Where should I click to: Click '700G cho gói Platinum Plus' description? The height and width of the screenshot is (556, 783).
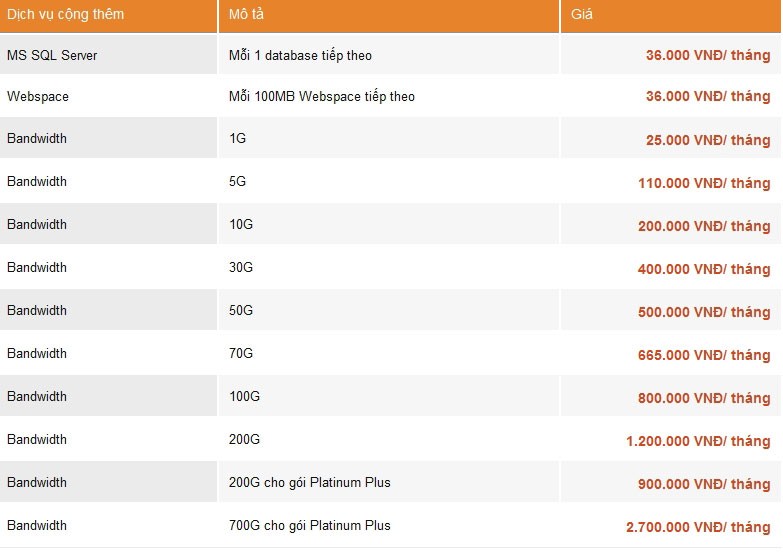[310, 526]
